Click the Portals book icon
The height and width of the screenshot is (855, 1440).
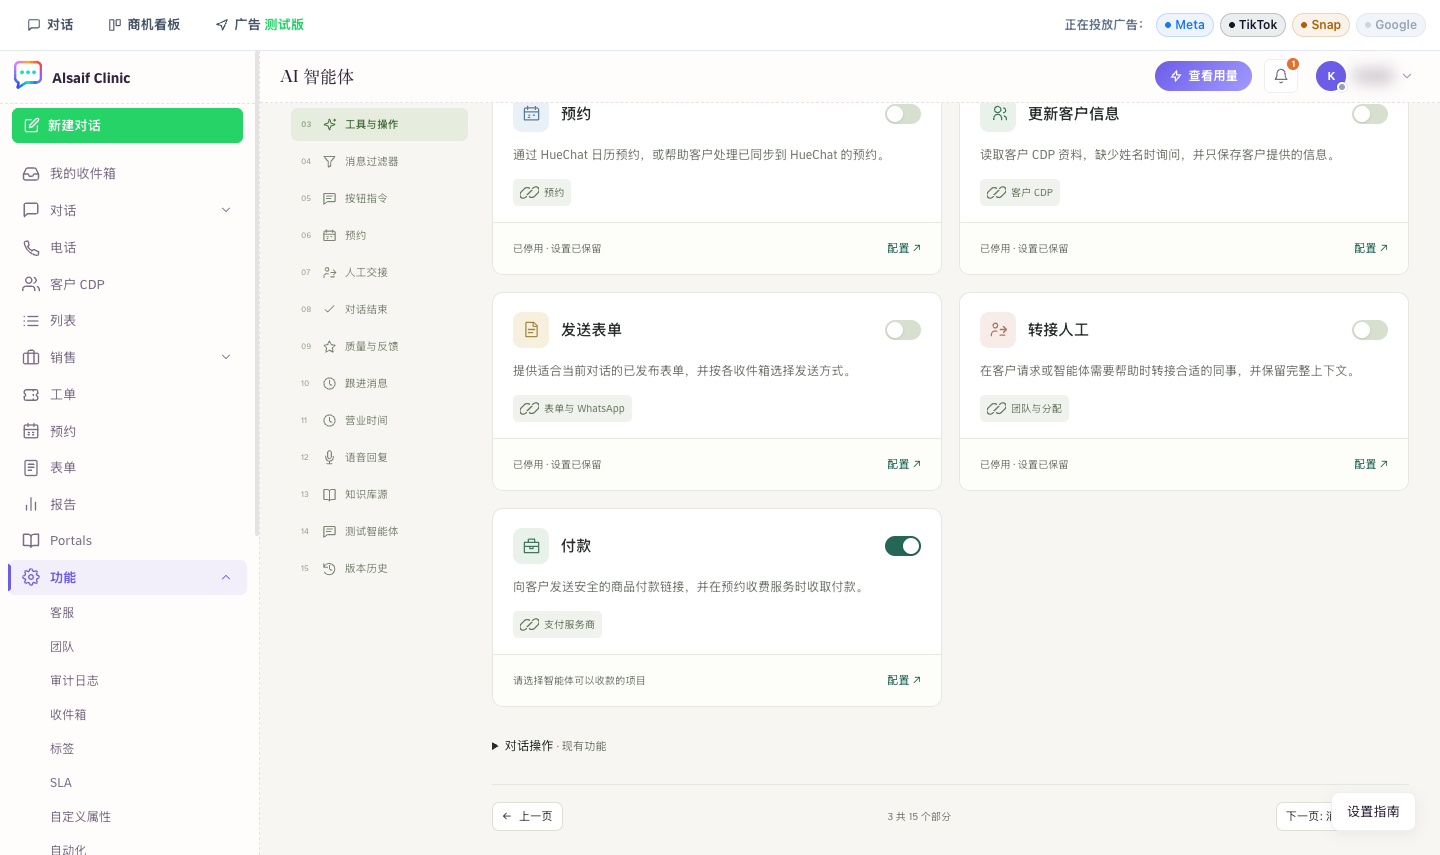[x=31, y=541]
